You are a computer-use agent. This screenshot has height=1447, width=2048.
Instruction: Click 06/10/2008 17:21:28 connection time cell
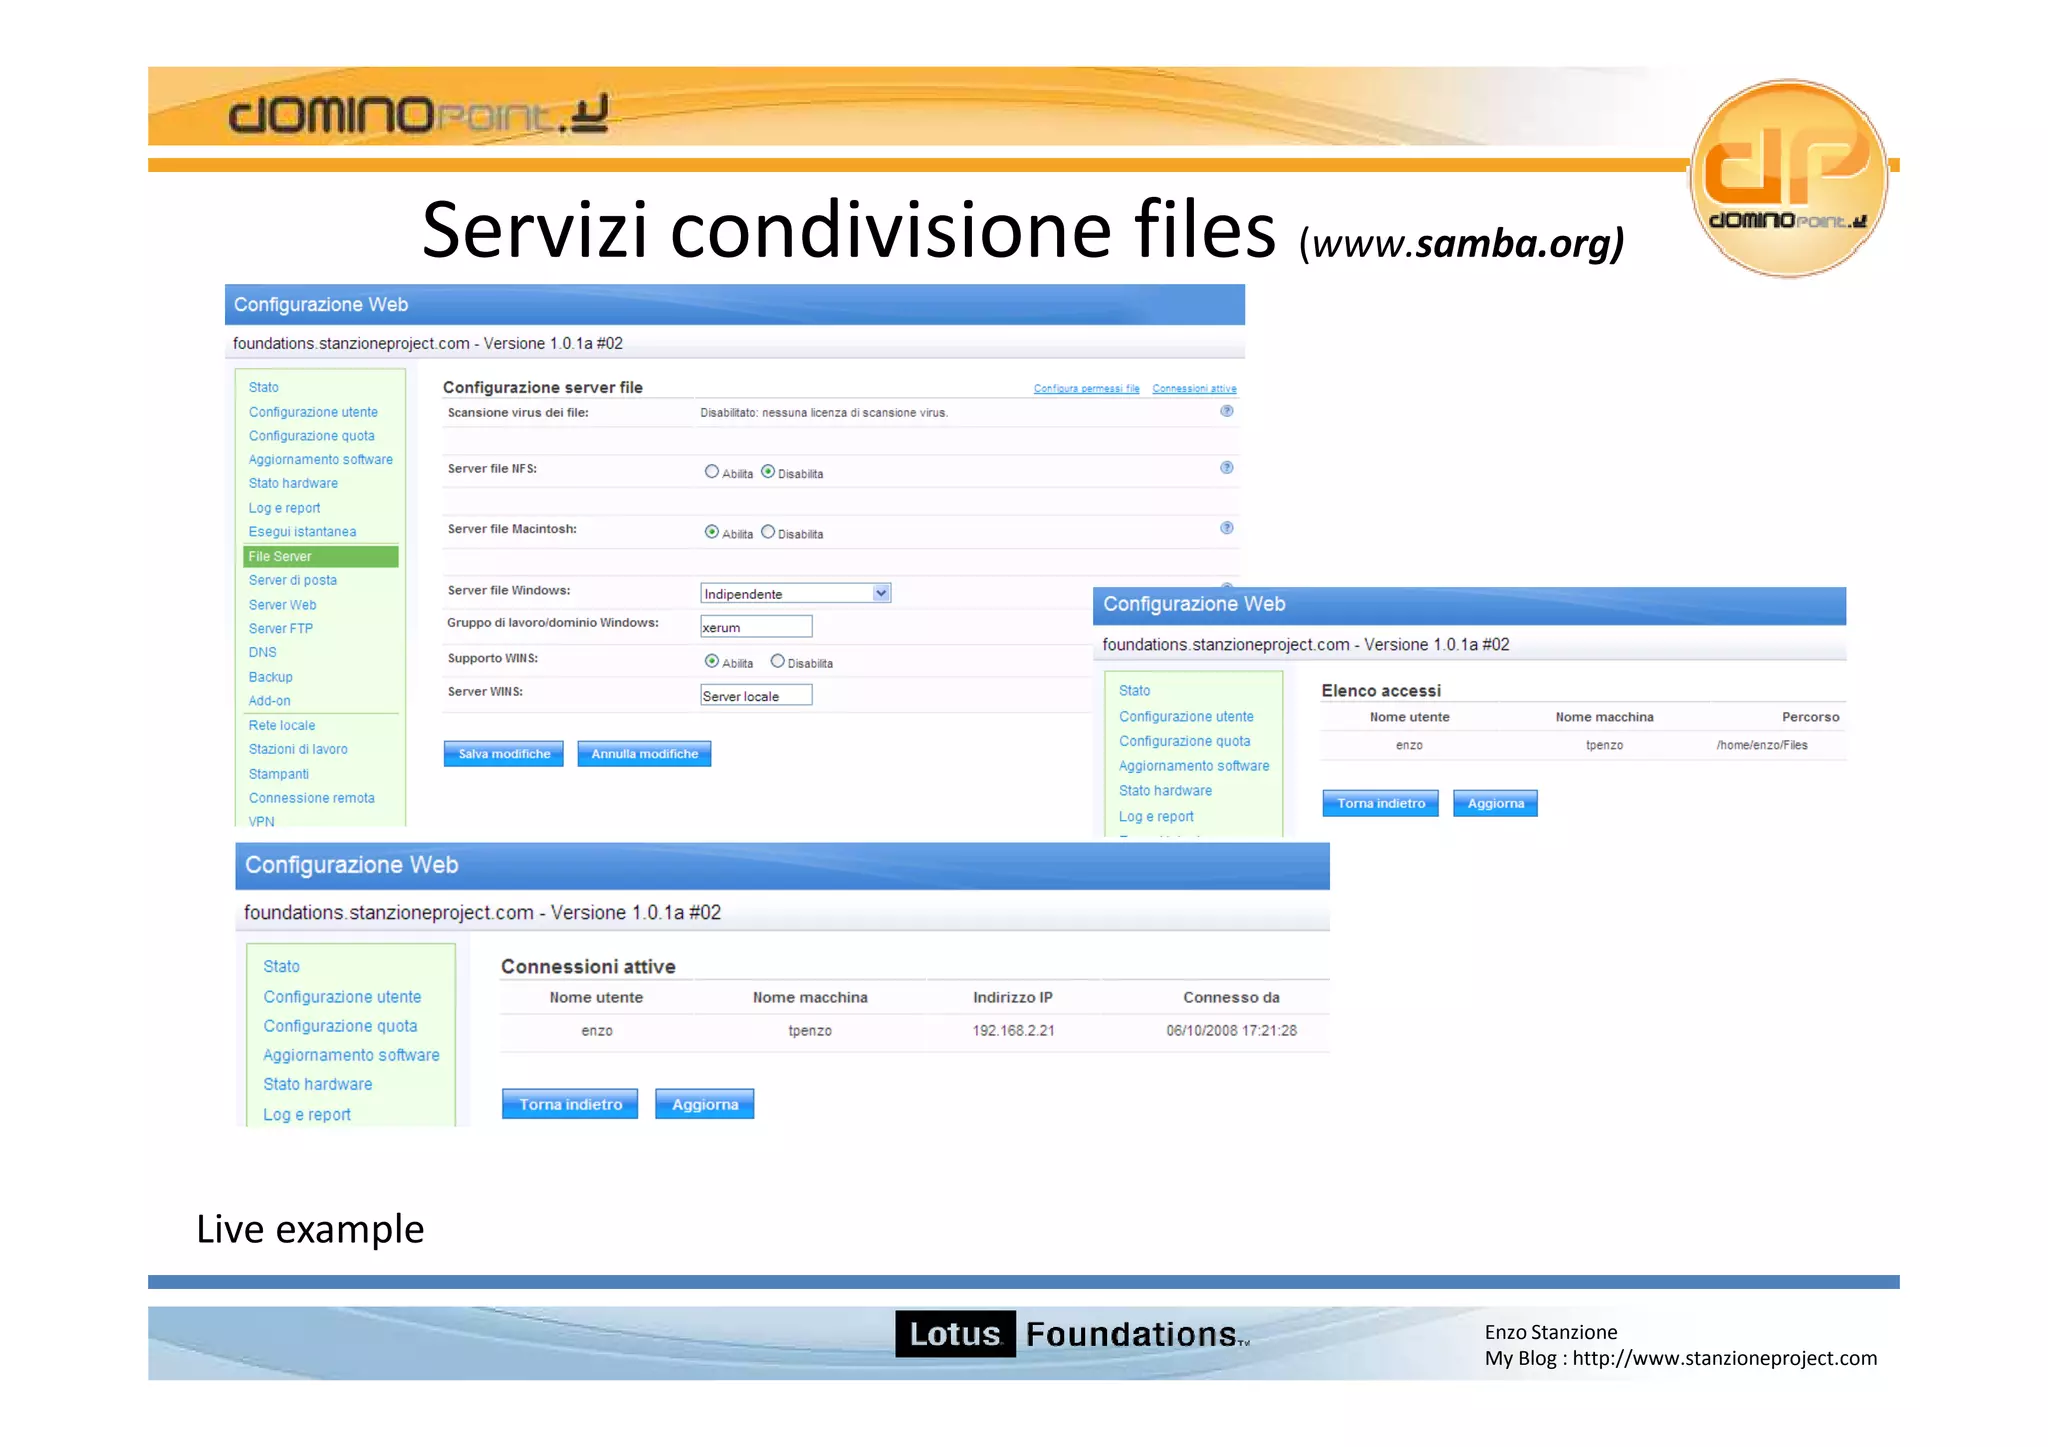pyautogui.click(x=1231, y=1030)
